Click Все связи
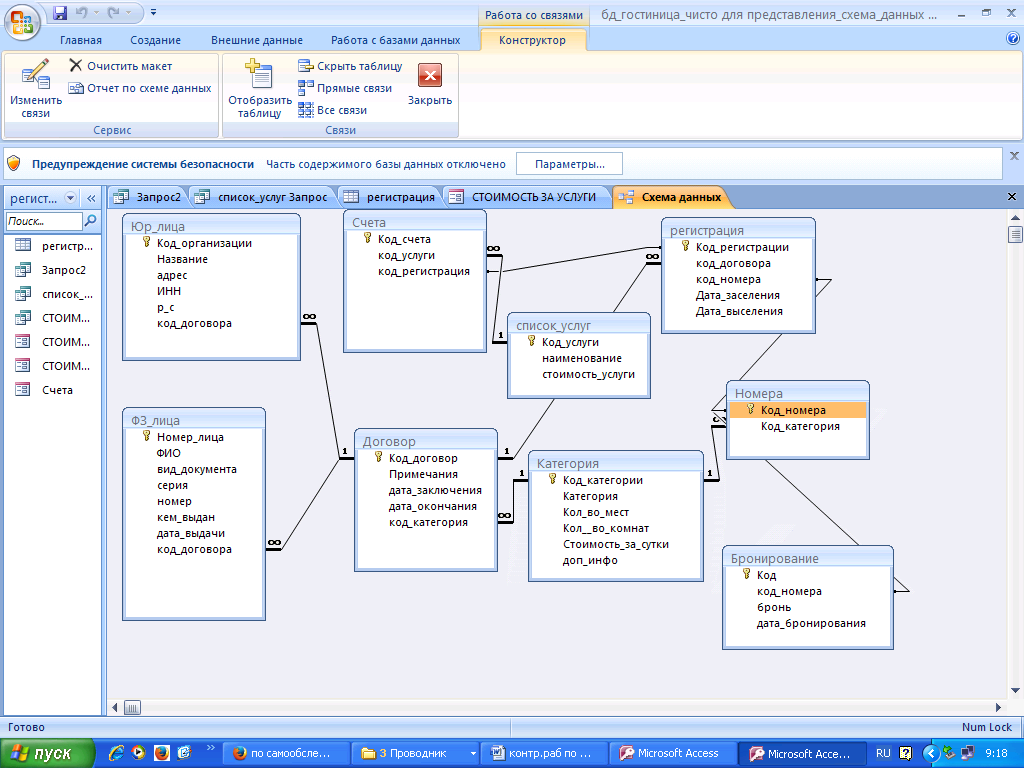1024x768 pixels. pos(332,110)
